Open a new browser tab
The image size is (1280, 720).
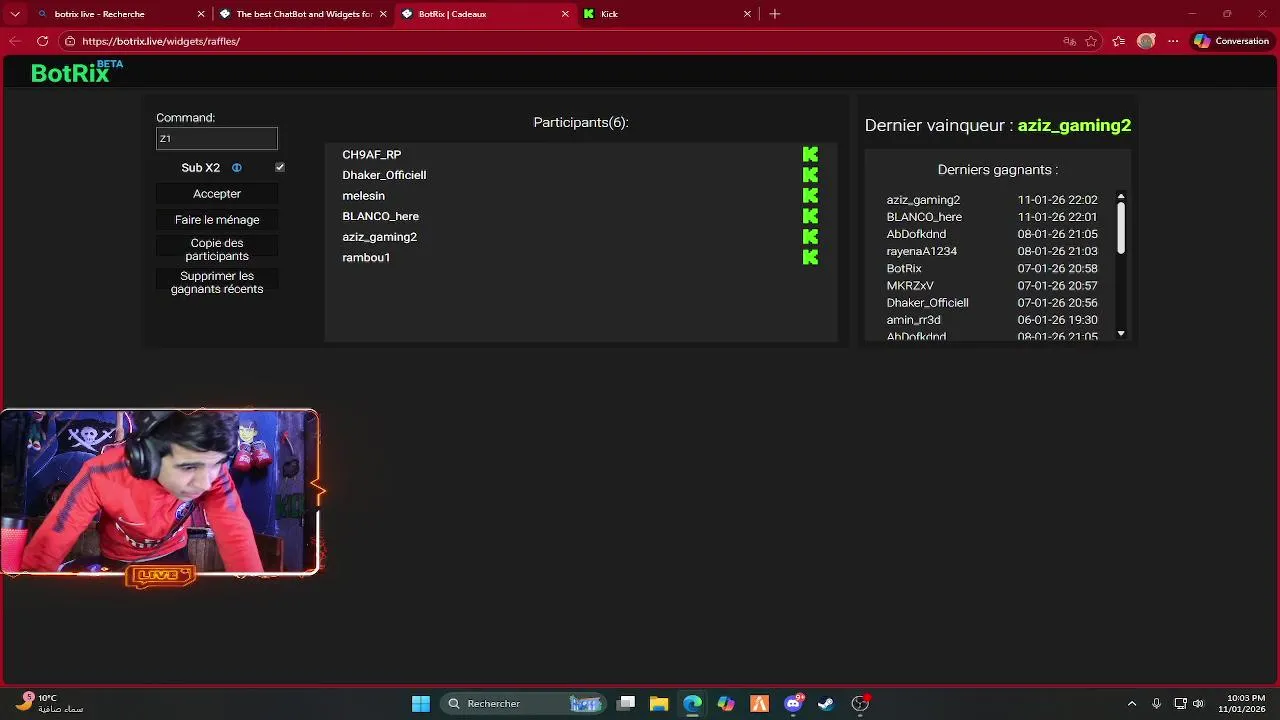[x=775, y=14]
